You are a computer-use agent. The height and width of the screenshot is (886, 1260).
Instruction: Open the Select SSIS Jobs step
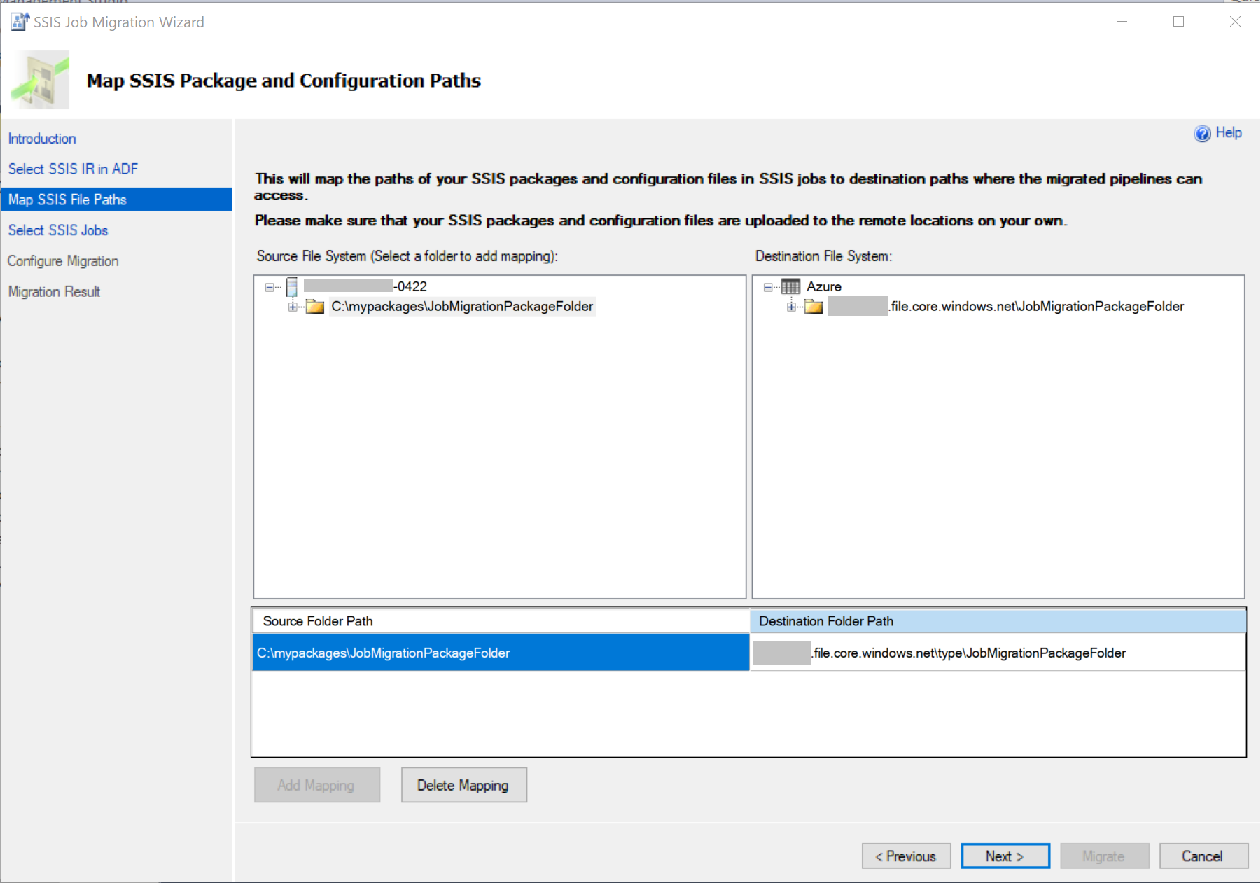point(58,230)
